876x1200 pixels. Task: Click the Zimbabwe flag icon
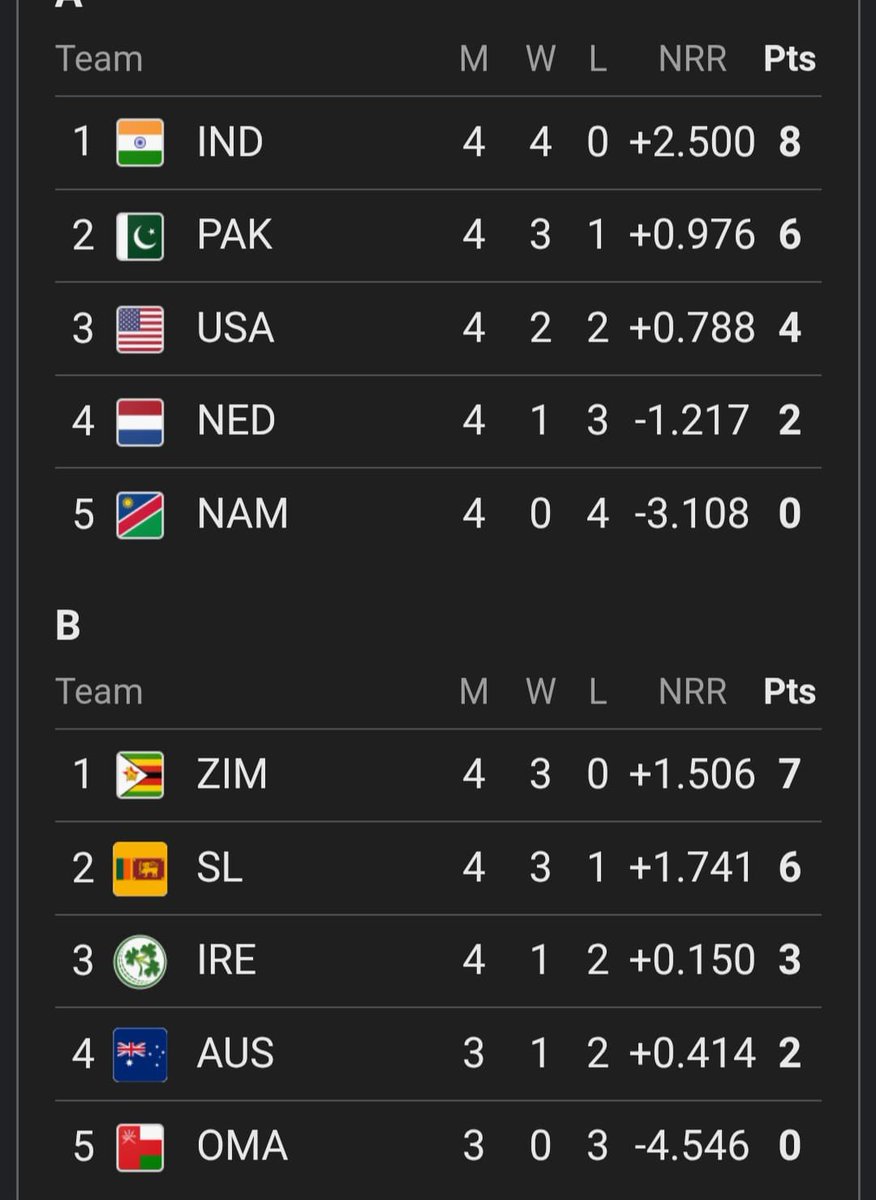(x=140, y=775)
